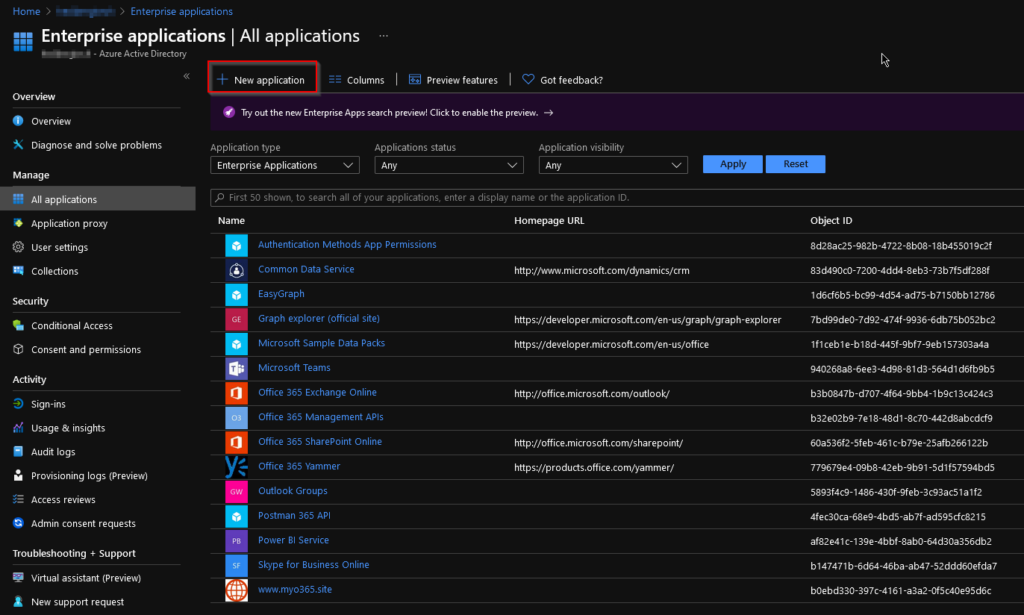The height and width of the screenshot is (615, 1024).
Task: Click Preview features in the toolbar
Action: 453,80
